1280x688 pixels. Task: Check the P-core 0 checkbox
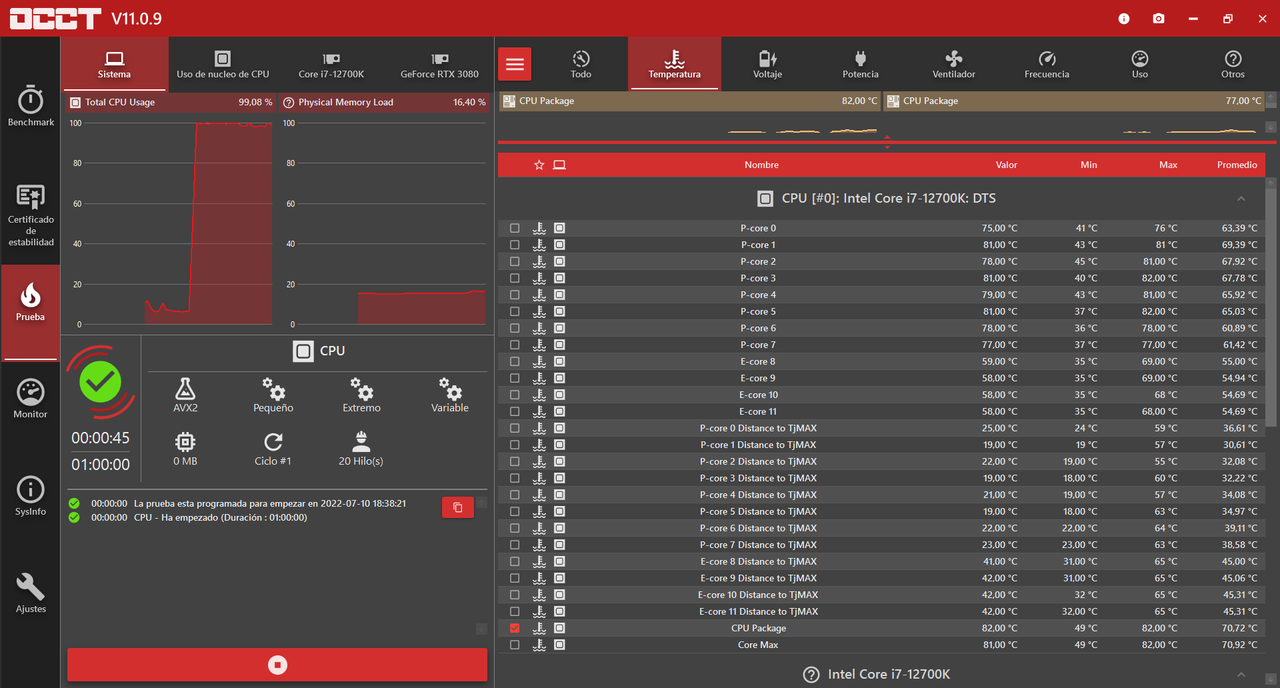[515, 228]
